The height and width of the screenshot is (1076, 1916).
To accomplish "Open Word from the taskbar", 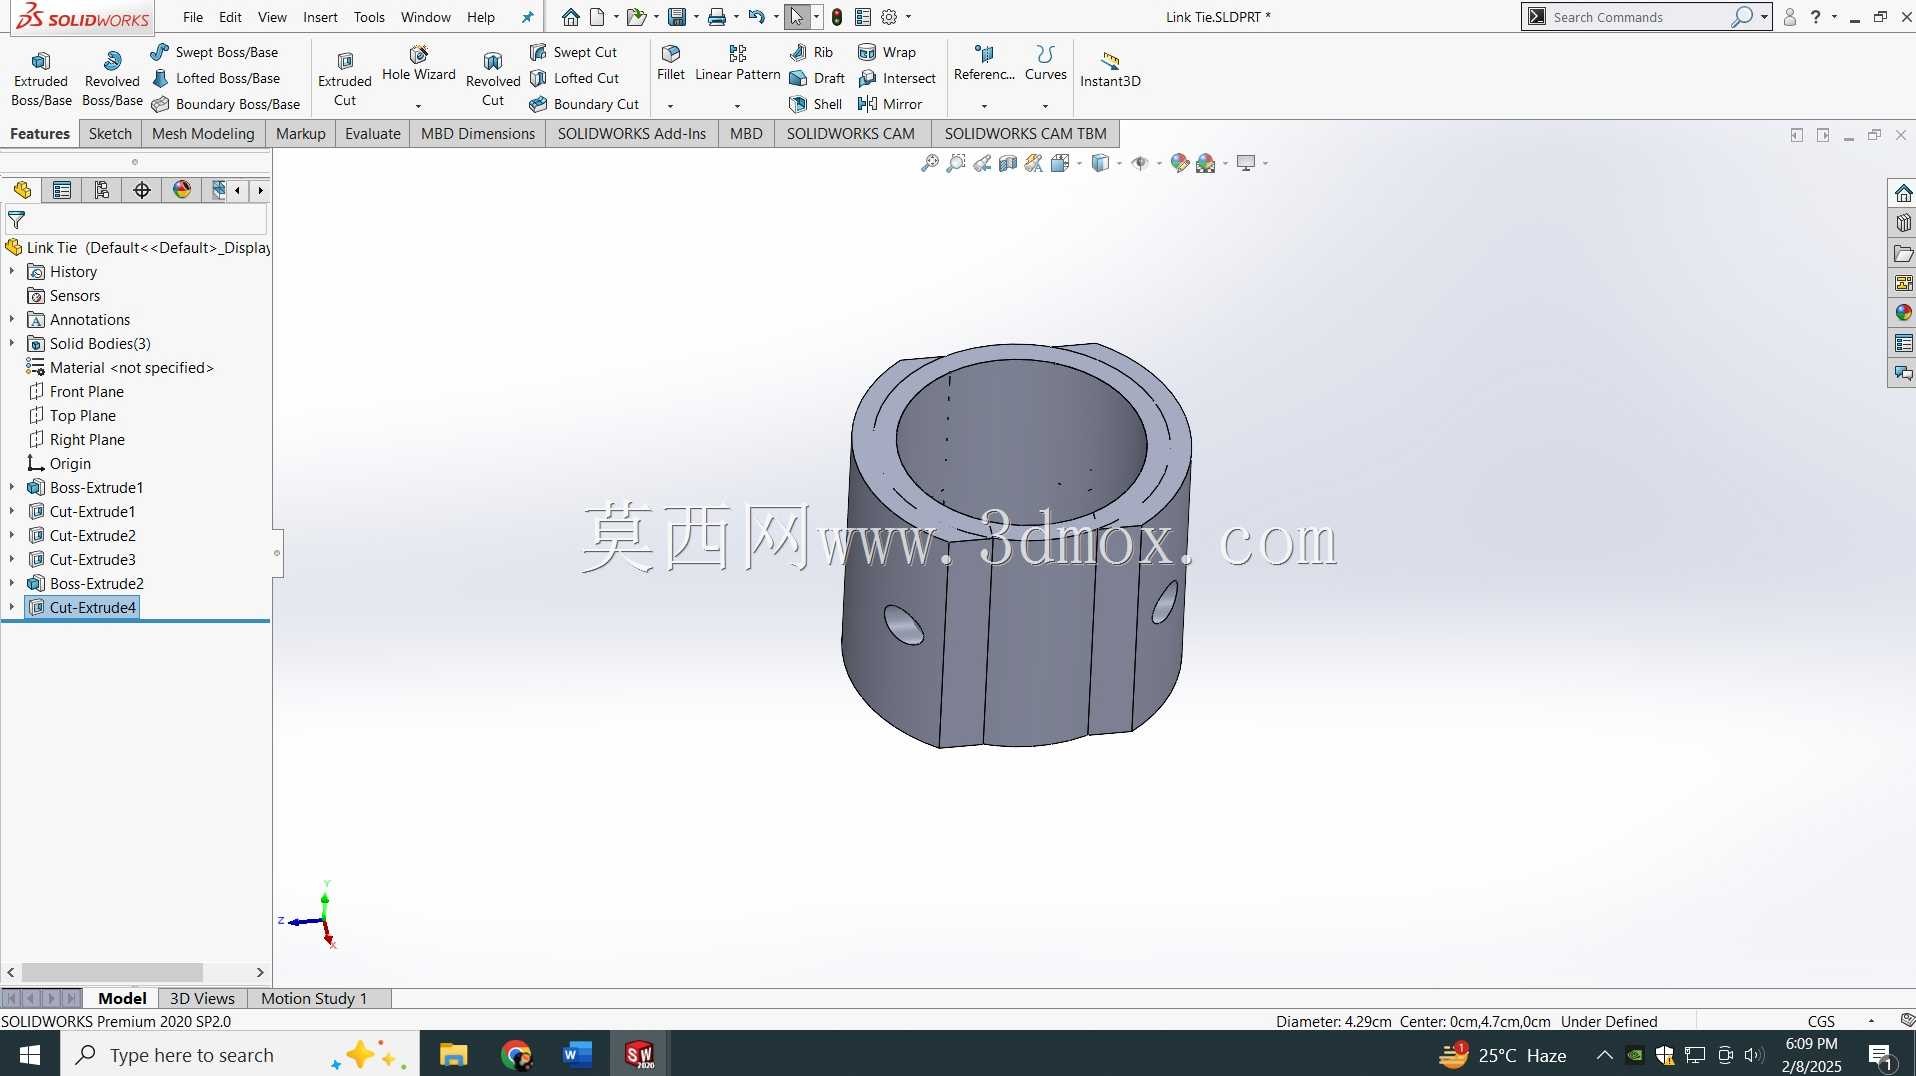I will point(577,1054).
